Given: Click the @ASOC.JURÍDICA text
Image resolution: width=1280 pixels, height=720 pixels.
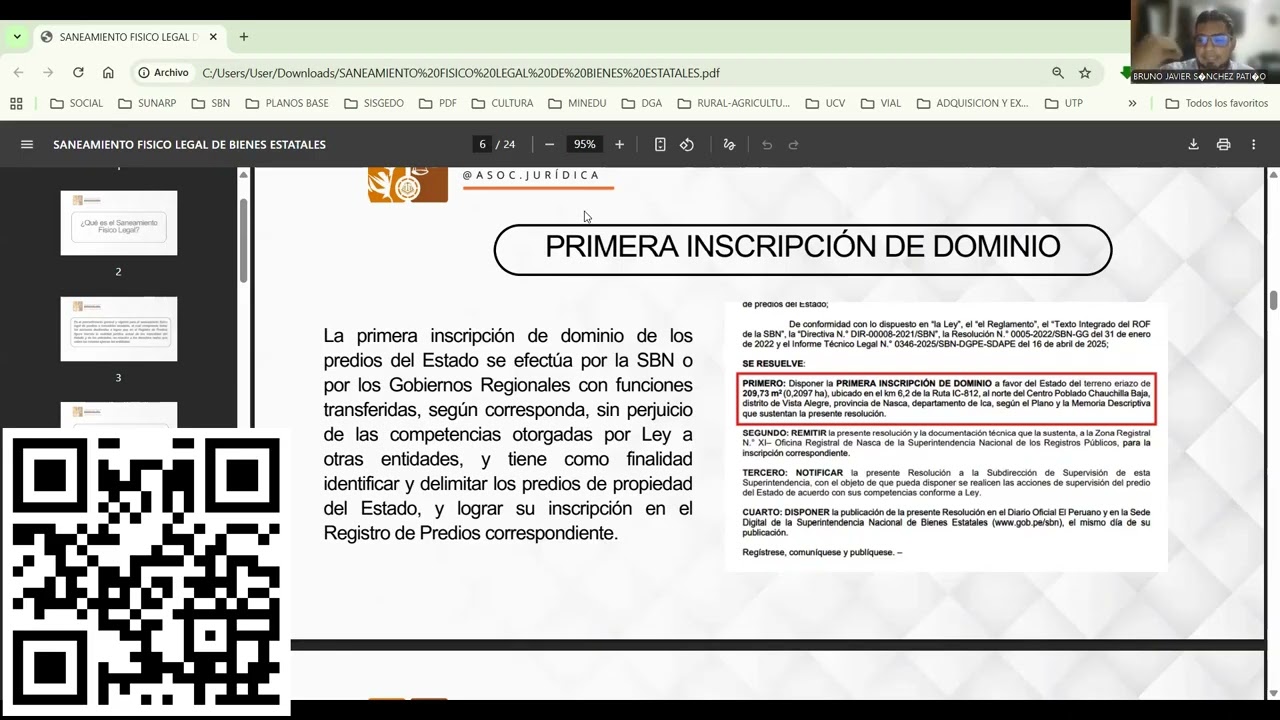Looking at the screenshot, I should coord(531,175).
